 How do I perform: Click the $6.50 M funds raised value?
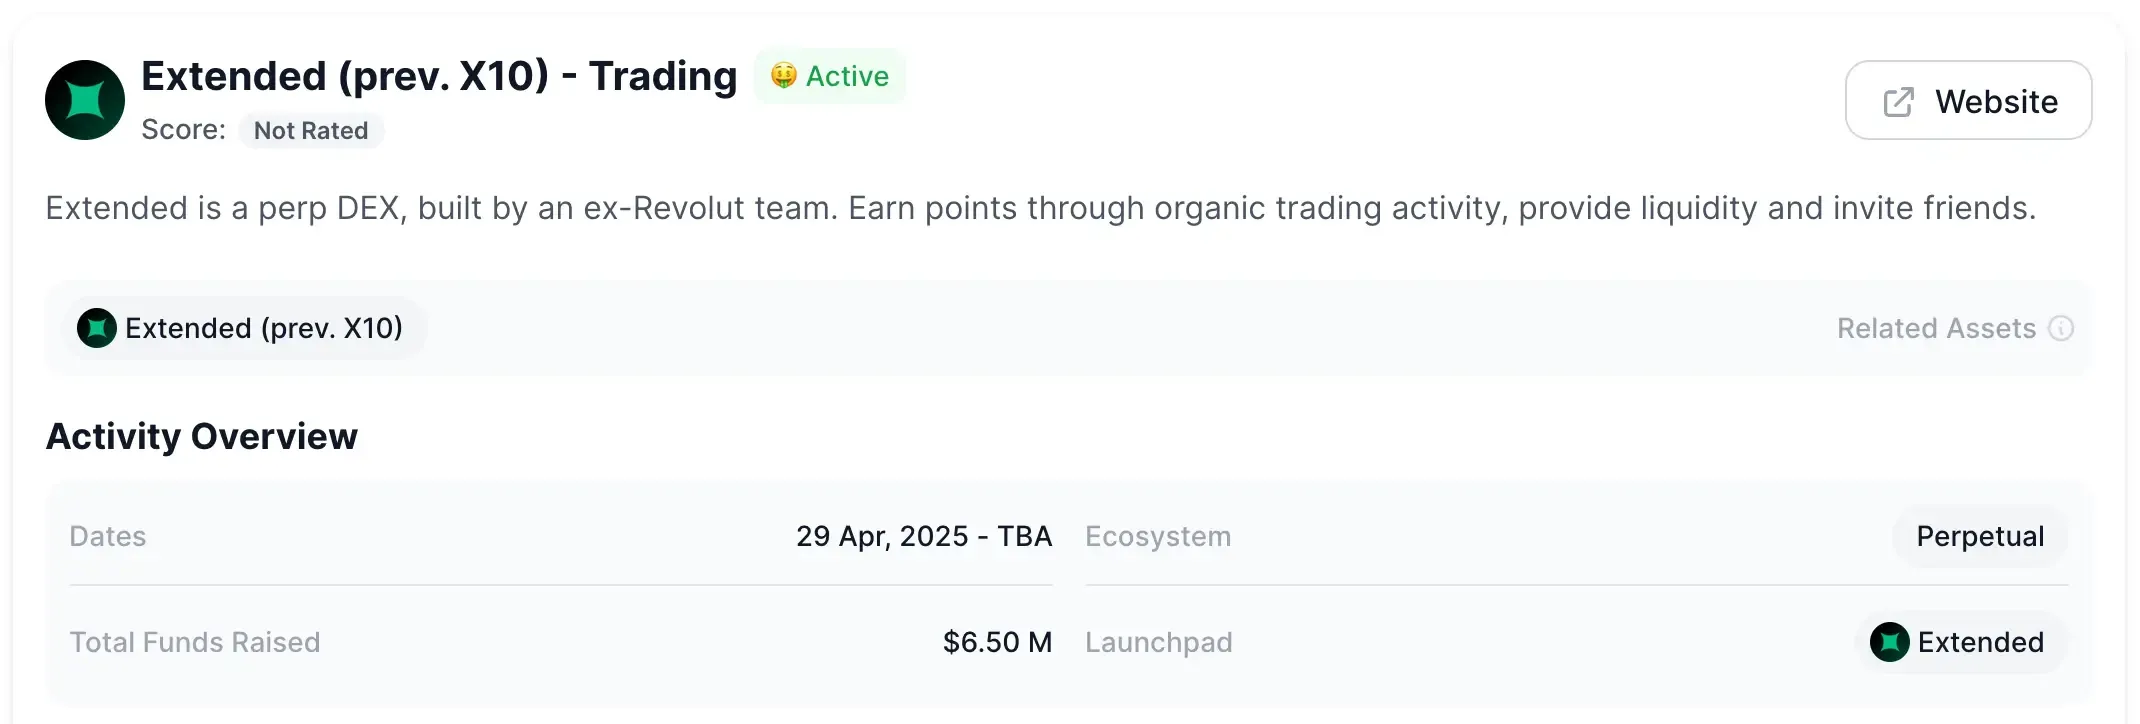[x=997, y=642]
